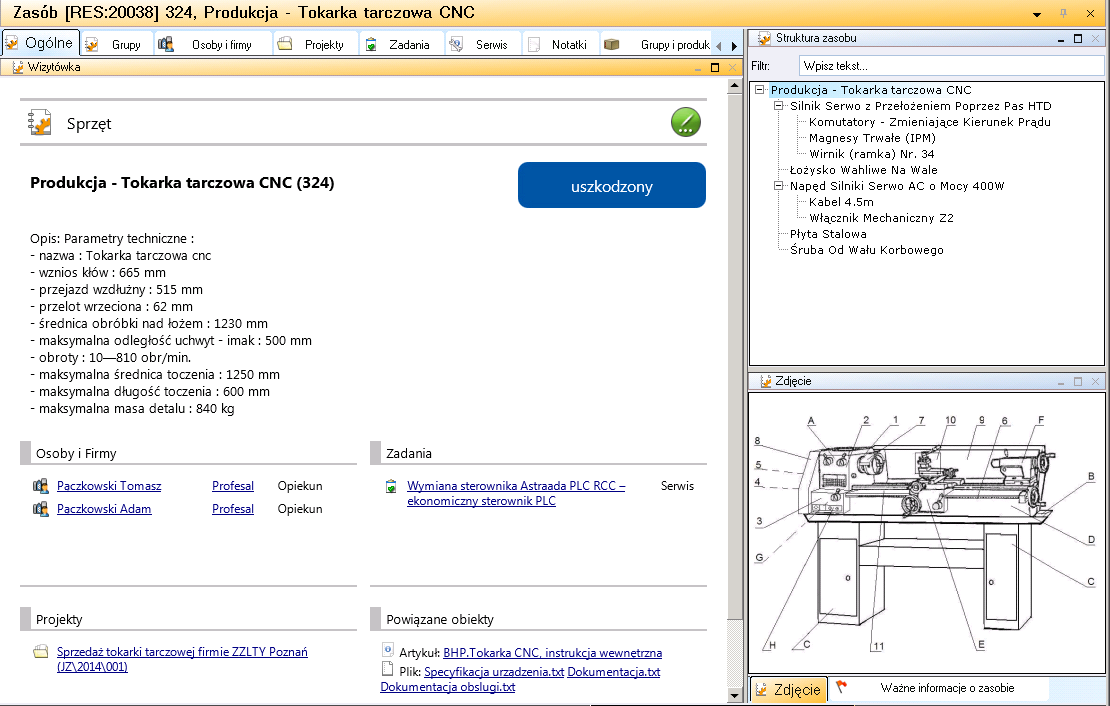The width and height of the screenshot is (1110, 706).
Task: Click the Struktura zasobu panel icon
Action: click(x=764, y=38)
